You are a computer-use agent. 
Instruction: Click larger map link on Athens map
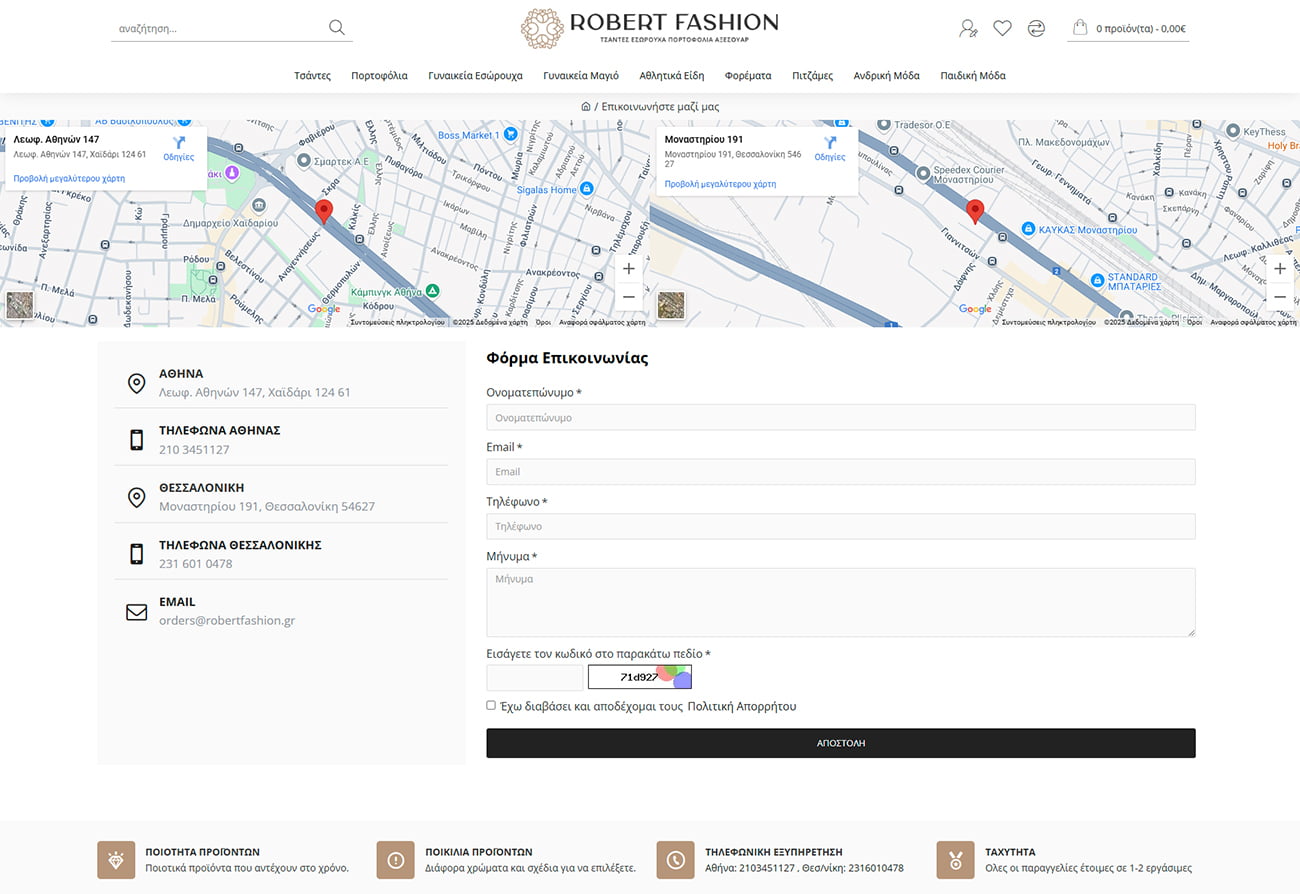[x=69, y=178]
